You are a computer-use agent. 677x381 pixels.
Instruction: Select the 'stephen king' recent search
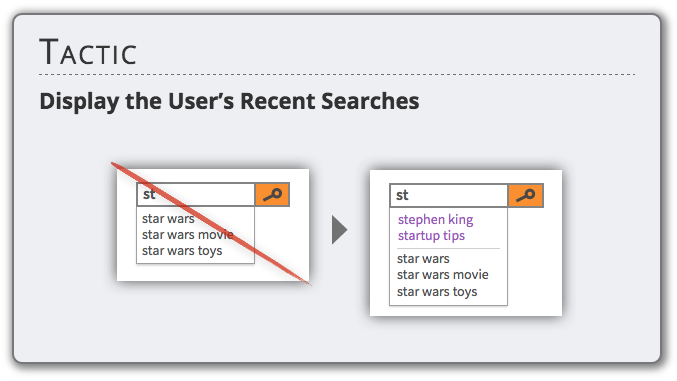pos(435,220)
